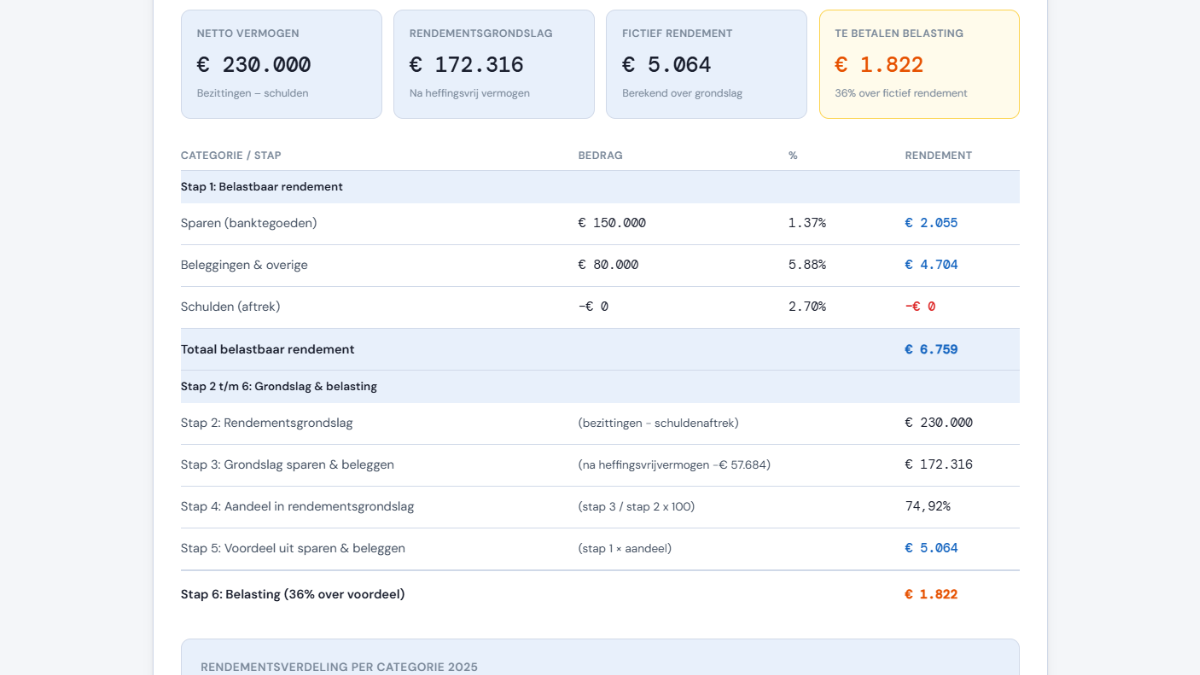The height and width of the screenshot is (675, 1200).
Task: Click the Fictief Rendement summary card
Action: pyautogui.click(x=706, y=64)
